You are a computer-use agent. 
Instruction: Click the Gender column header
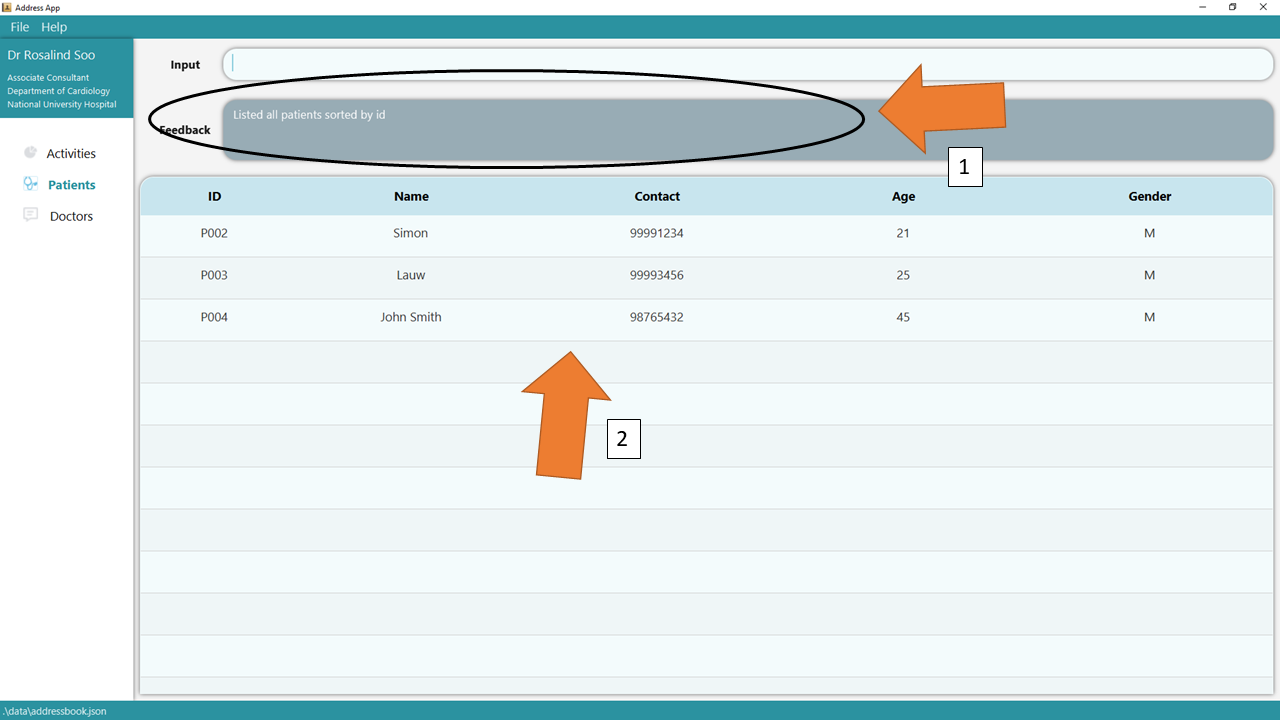[x=1149, y=197]
